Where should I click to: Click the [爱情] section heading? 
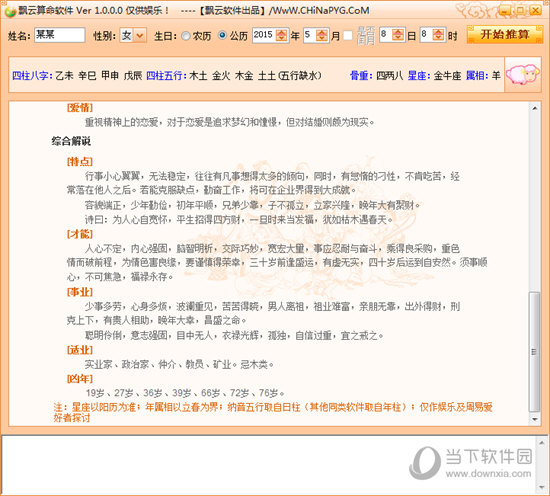click(80, 108)
